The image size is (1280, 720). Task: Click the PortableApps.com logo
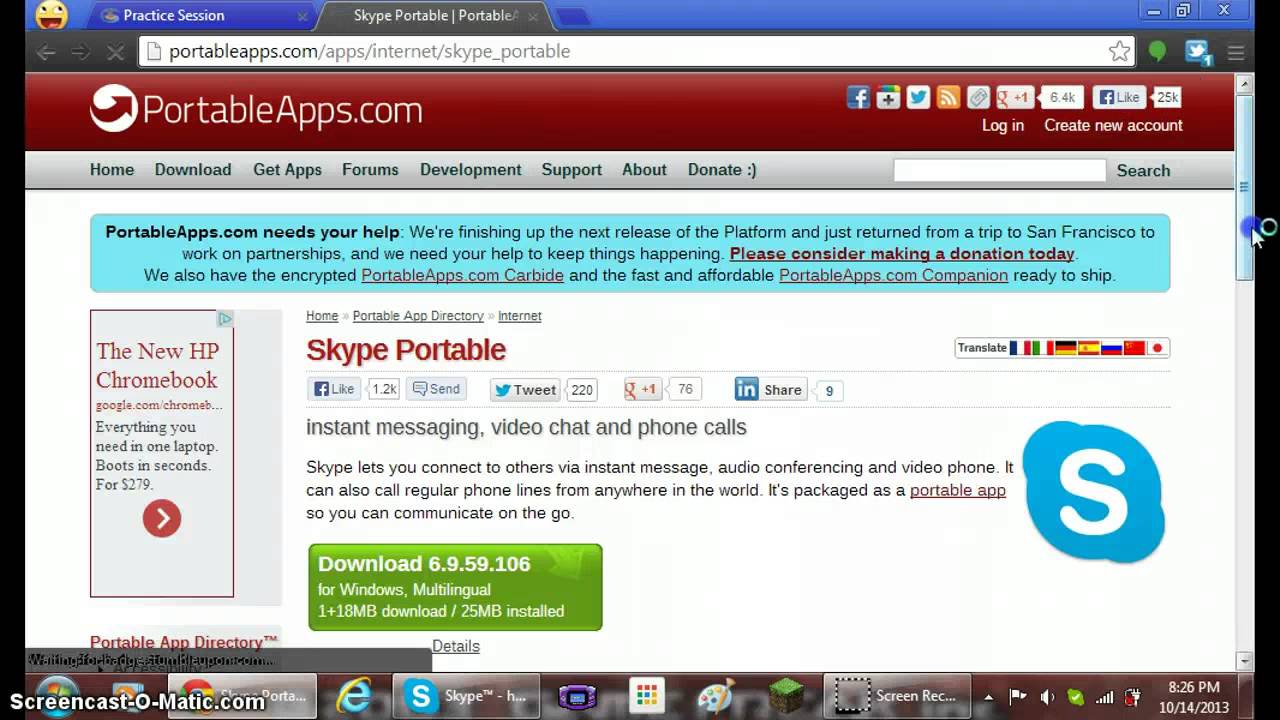pyautogui.click(x=256, y=108)
